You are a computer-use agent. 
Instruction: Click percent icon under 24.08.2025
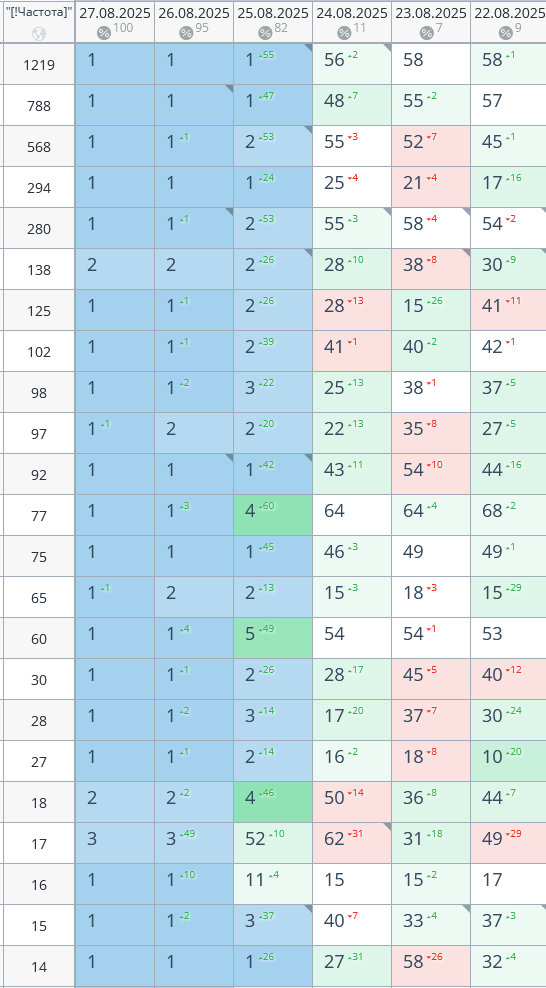pos(344,33)
